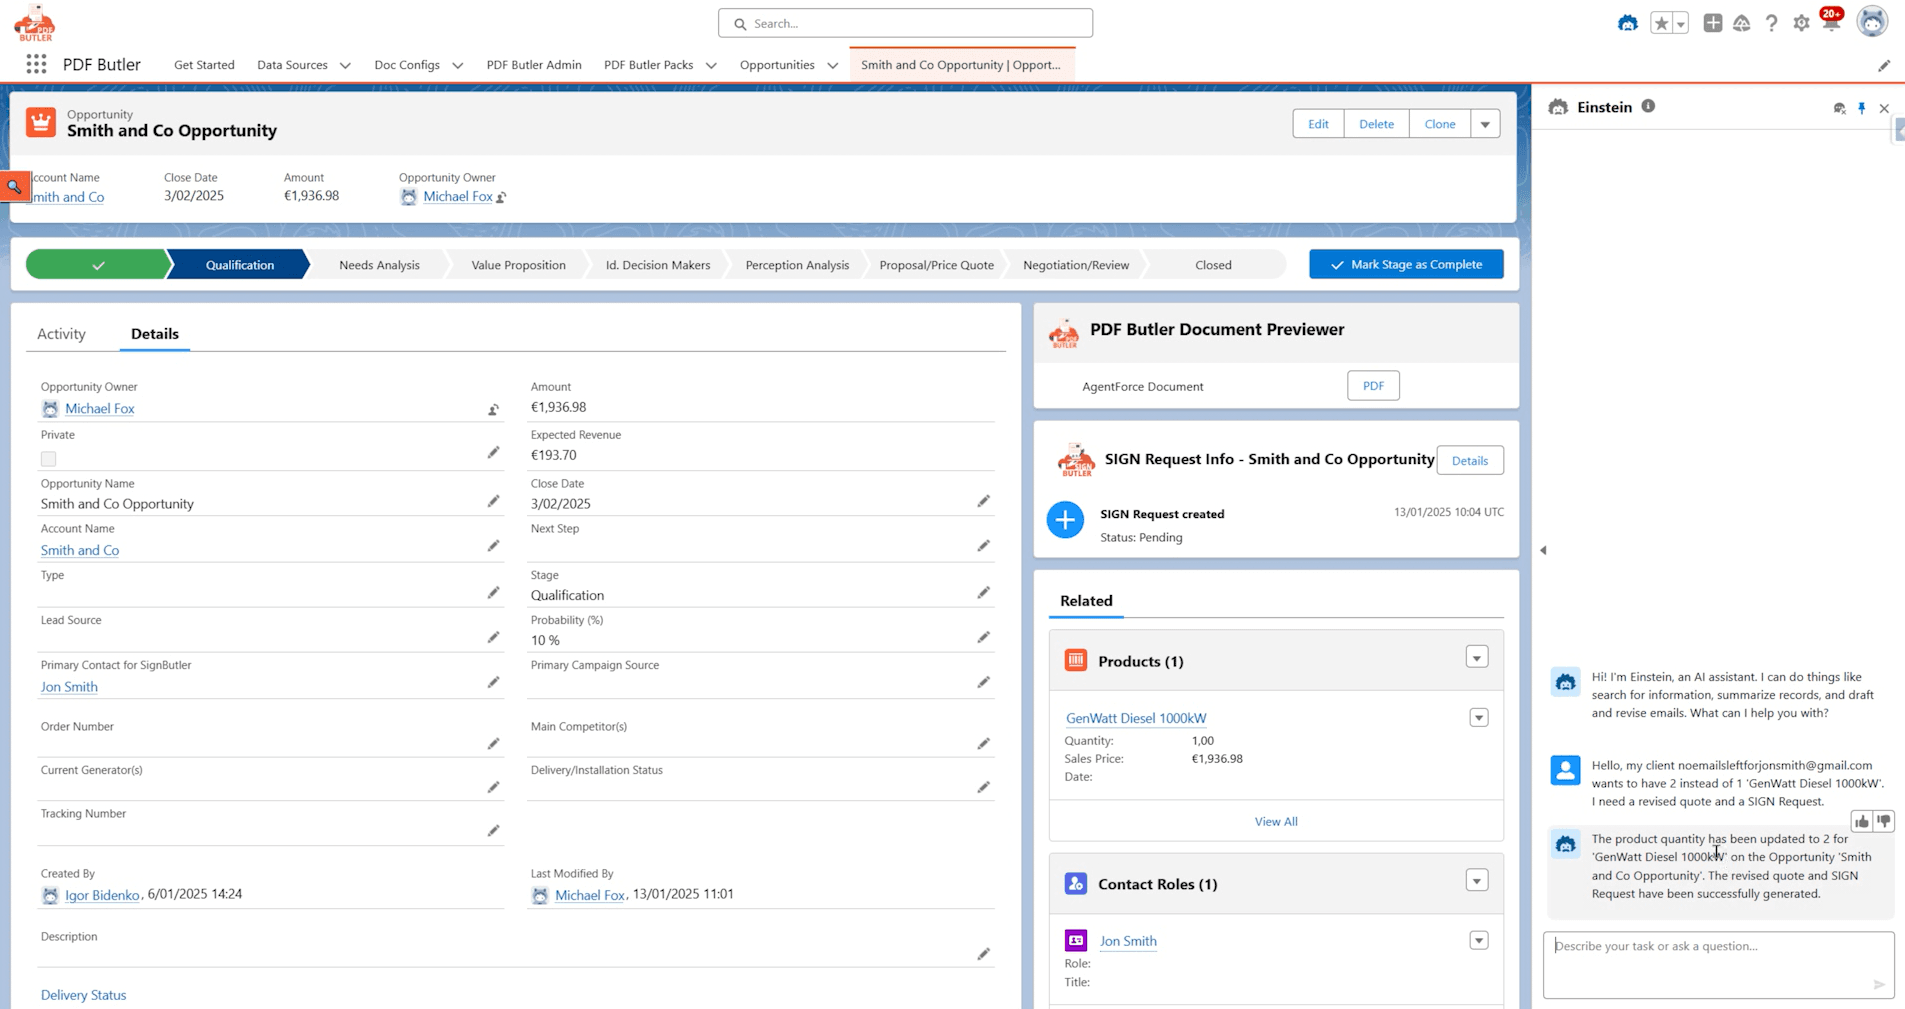
Task: Open the Igor Bidenko creator link
Action: tap(102, 895)
